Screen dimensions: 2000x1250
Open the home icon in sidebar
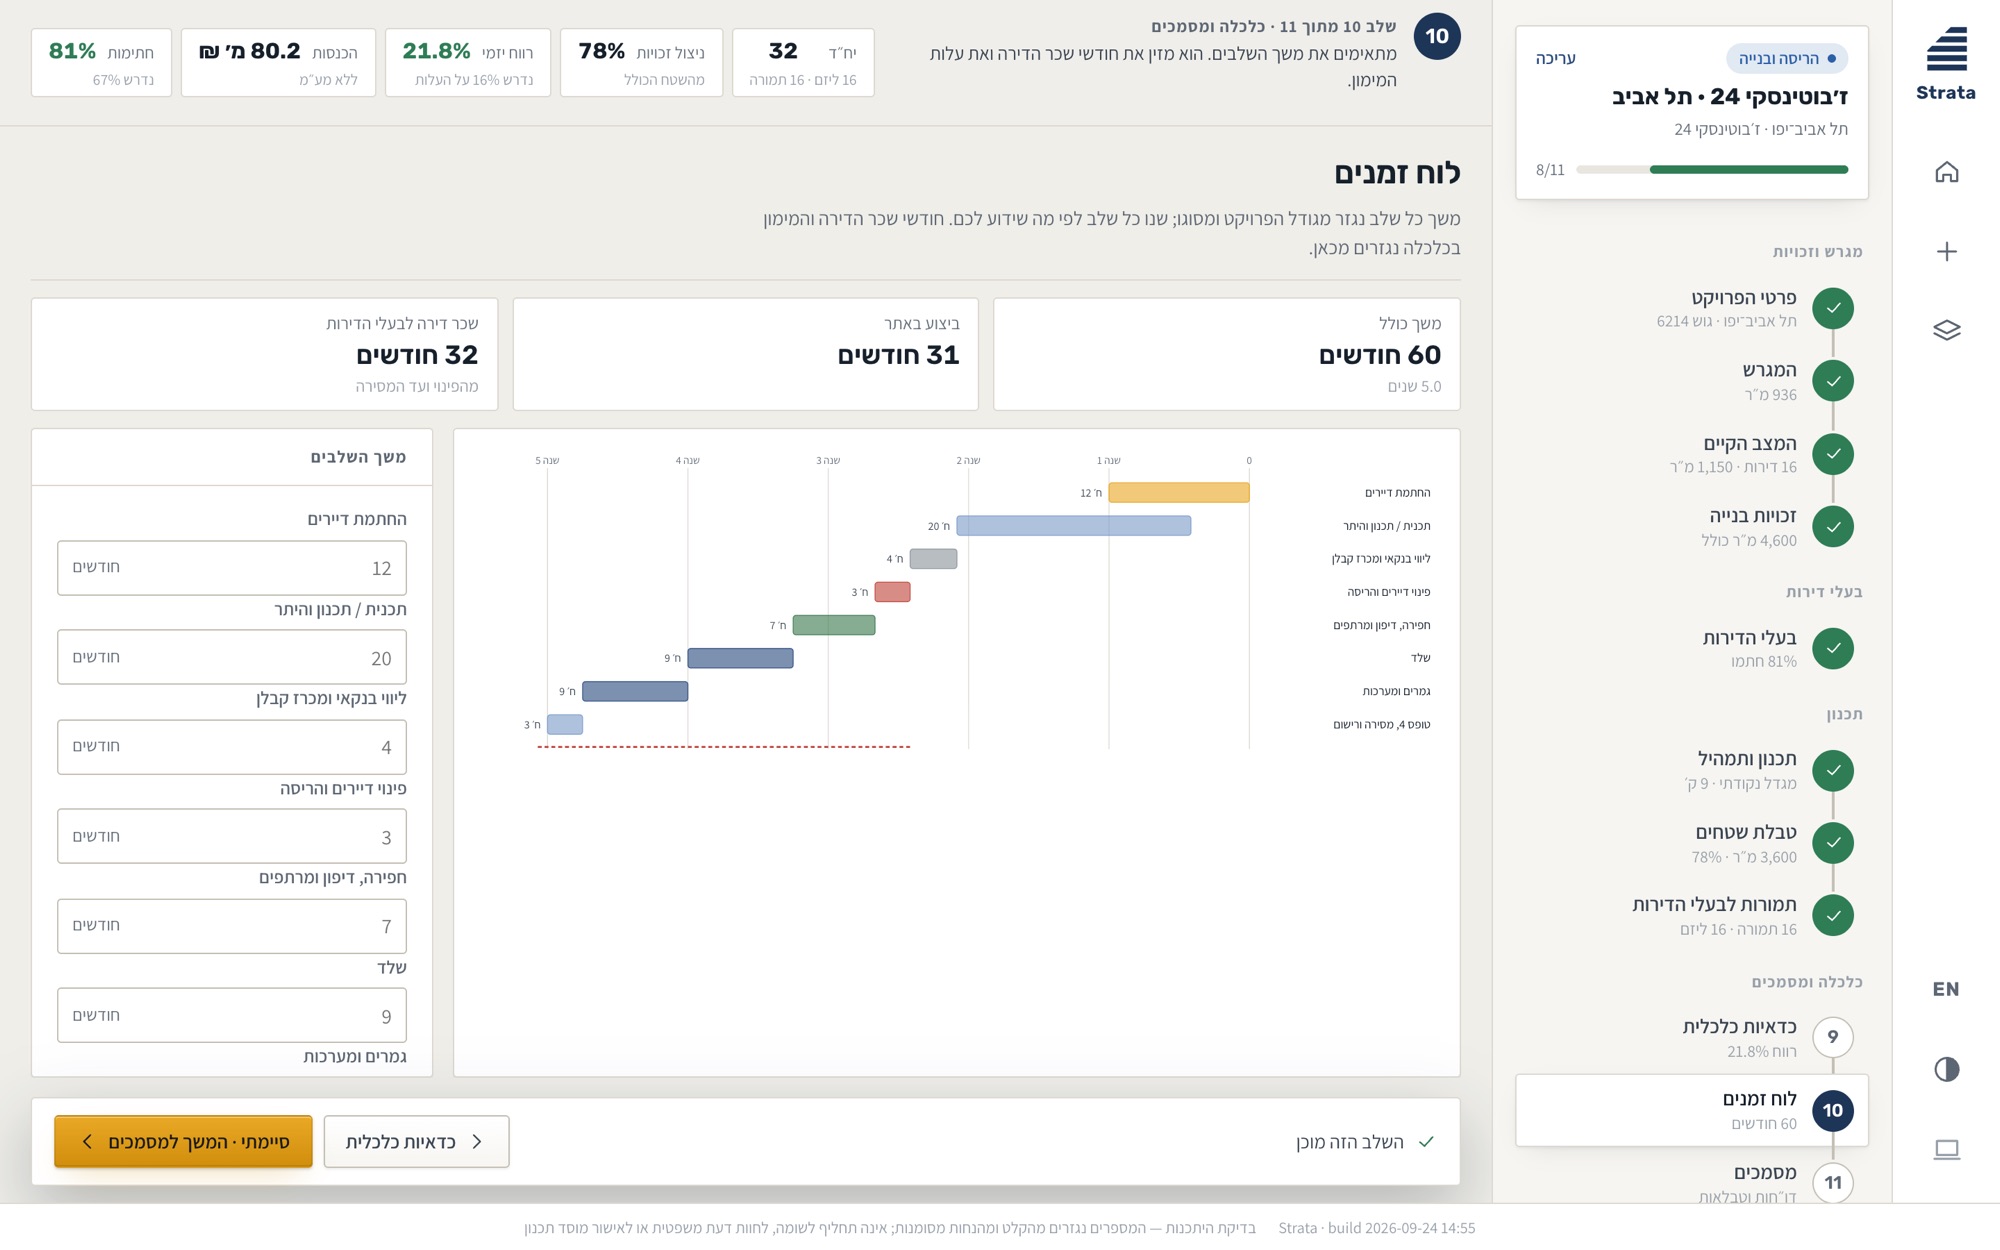click(1946, 172)
